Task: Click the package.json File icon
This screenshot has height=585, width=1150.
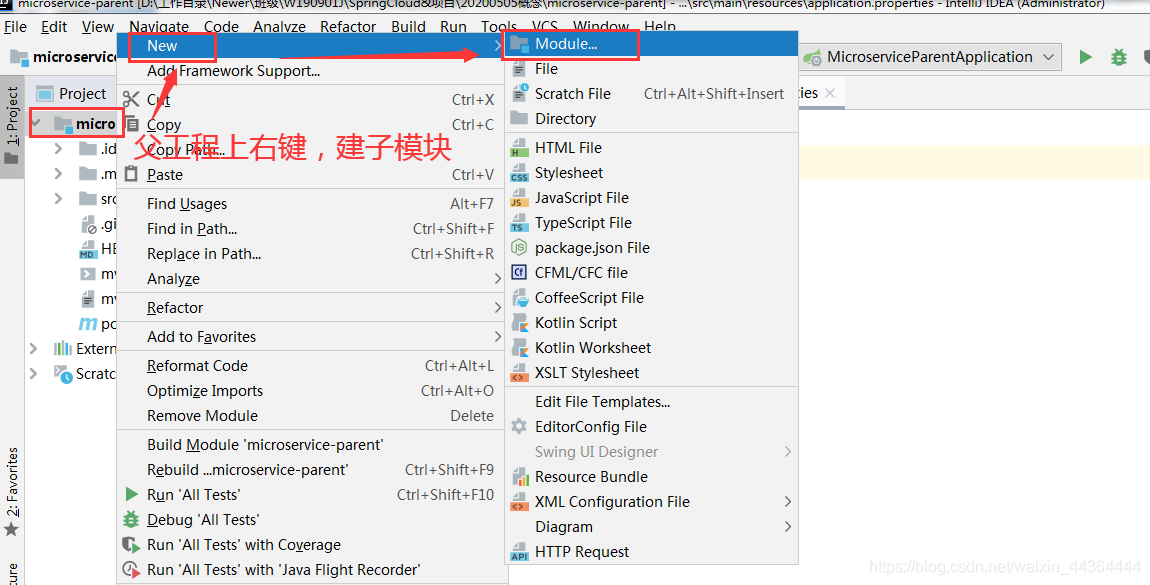Action: [x=519, y=248]
